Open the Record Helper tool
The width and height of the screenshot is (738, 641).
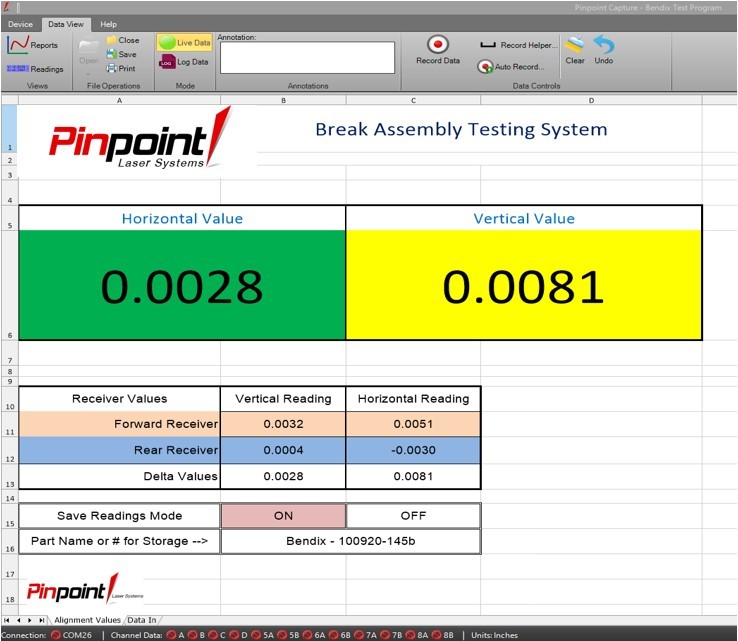tap(518, 45)
